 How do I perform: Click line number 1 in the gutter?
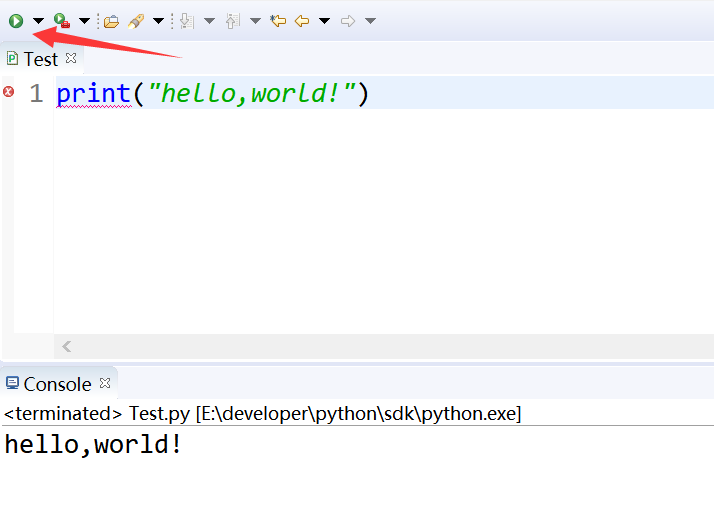36,93
